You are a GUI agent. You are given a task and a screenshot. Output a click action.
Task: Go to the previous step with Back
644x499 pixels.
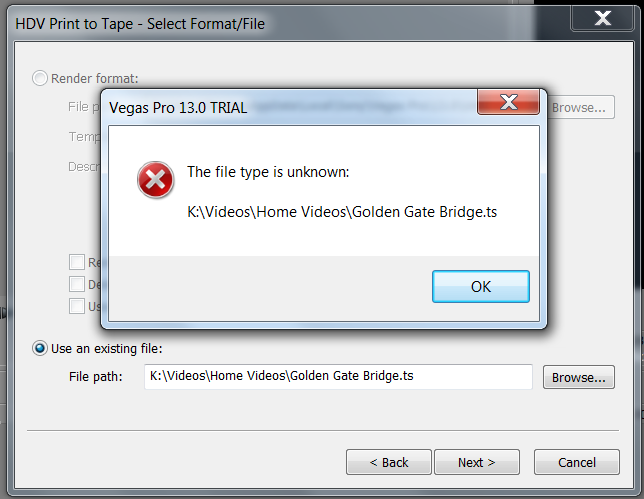(x=389, y=462)
